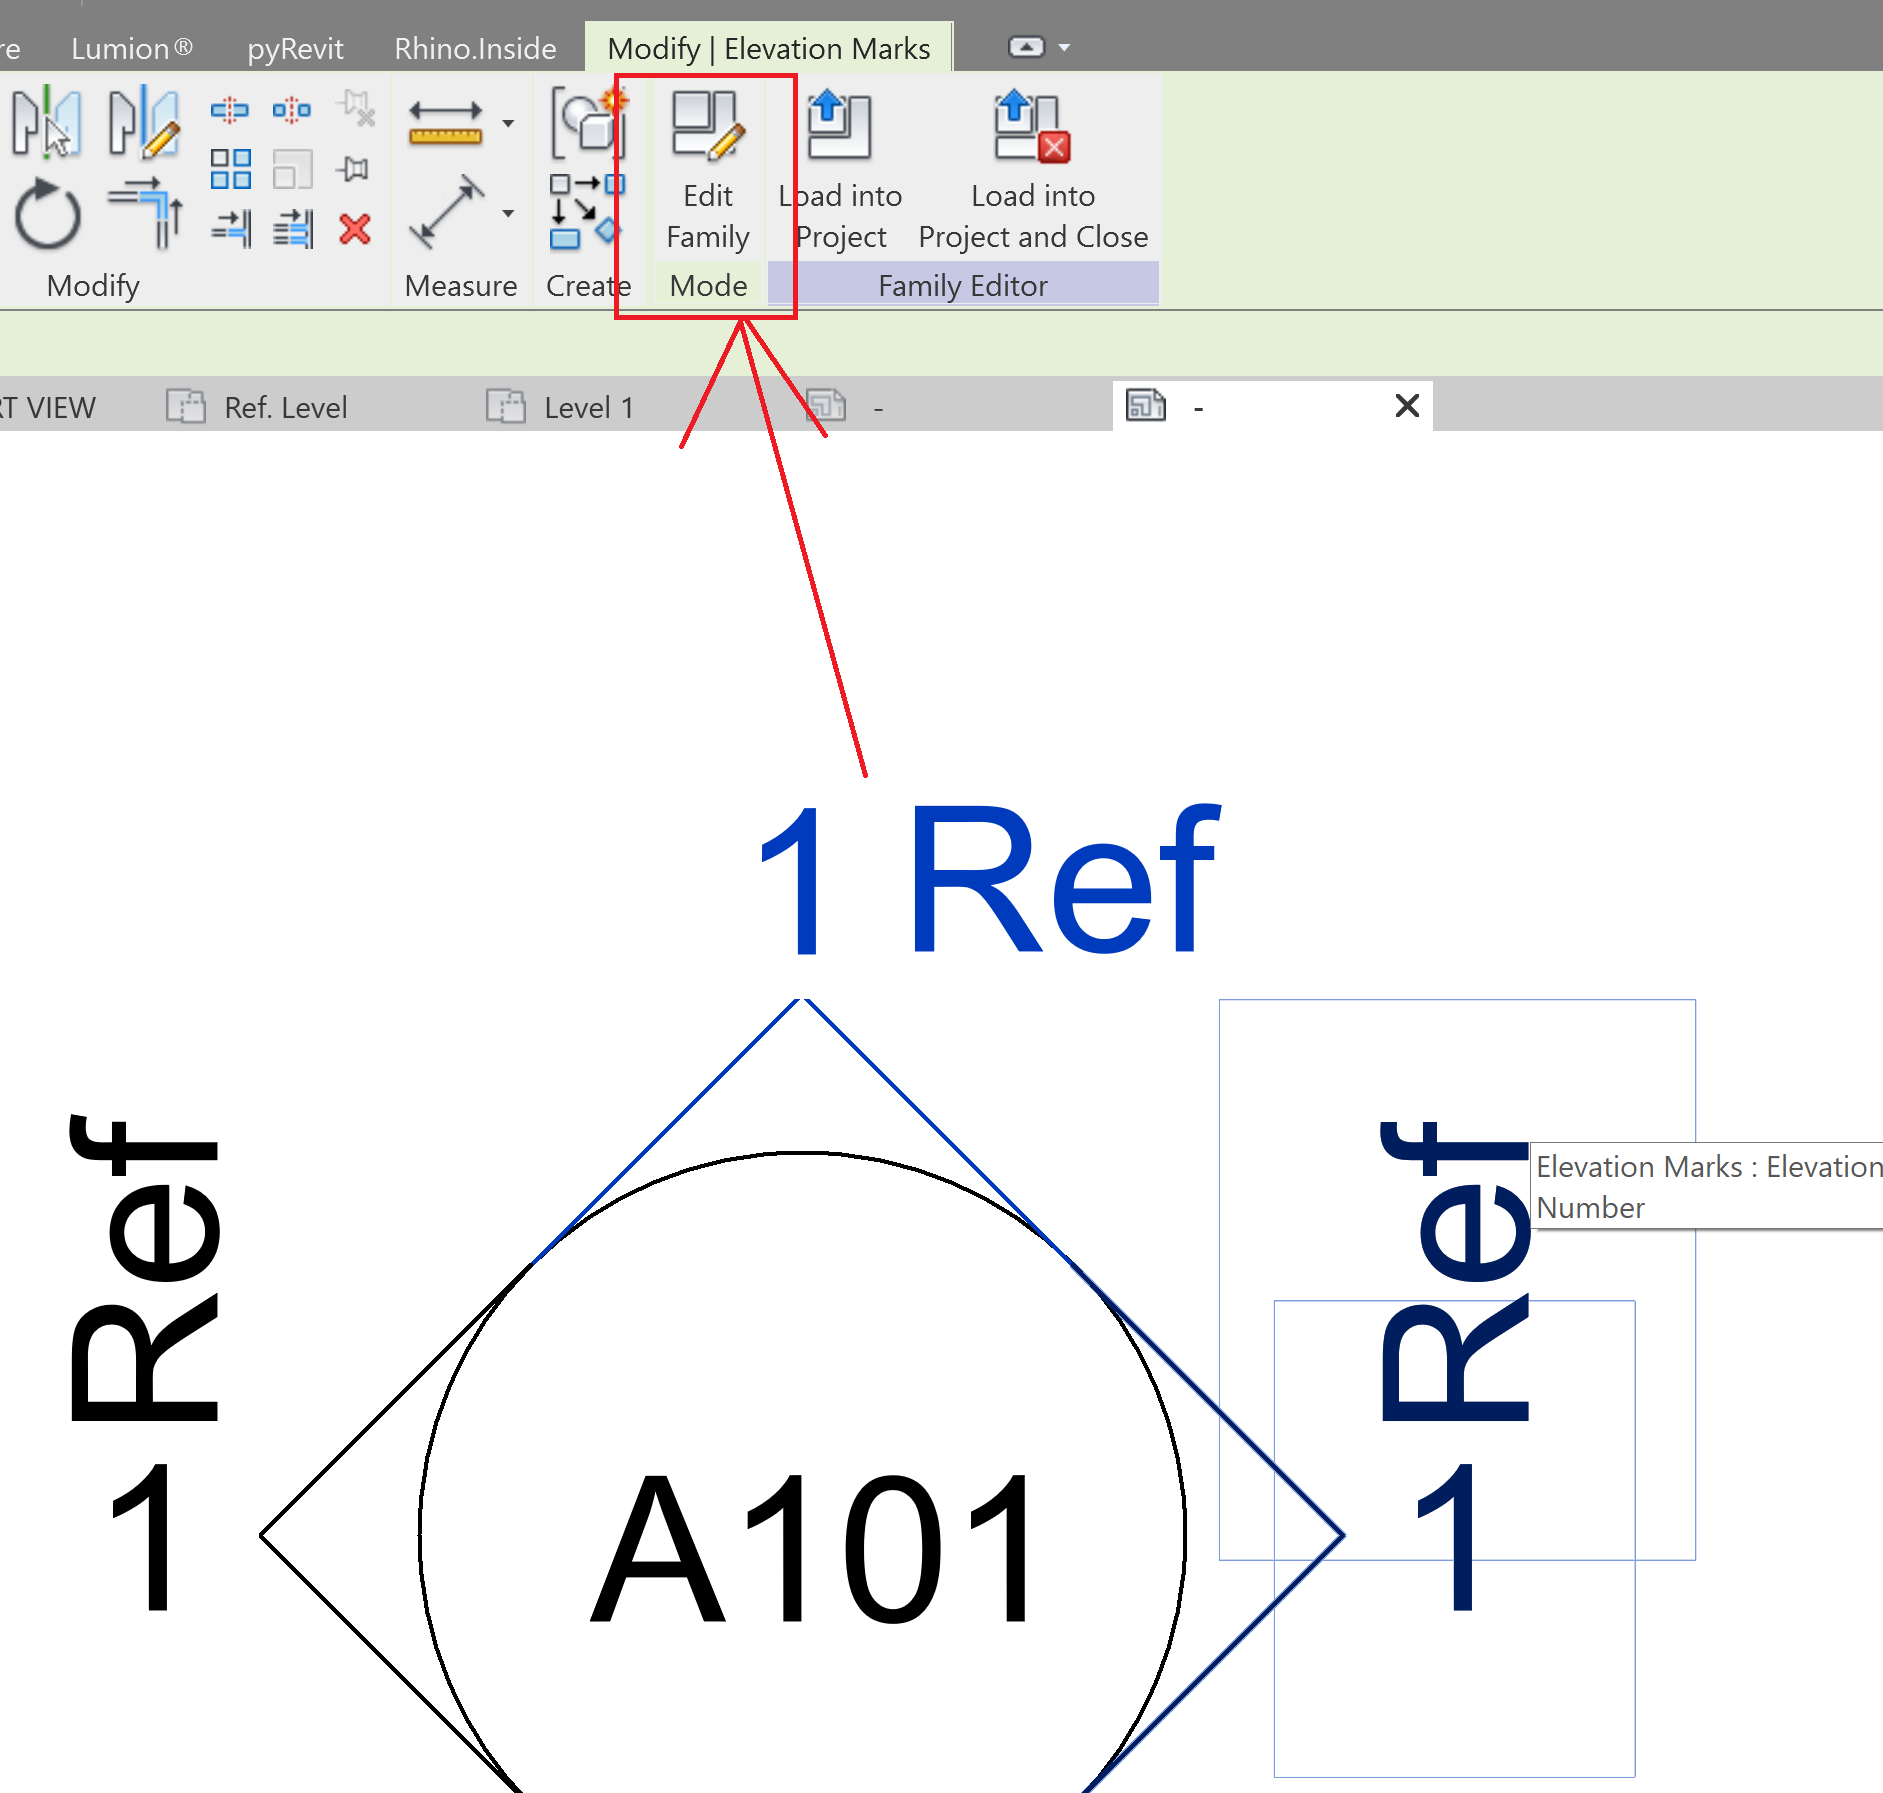
Task: Select the Scale tool
Action: click(292, 168)
